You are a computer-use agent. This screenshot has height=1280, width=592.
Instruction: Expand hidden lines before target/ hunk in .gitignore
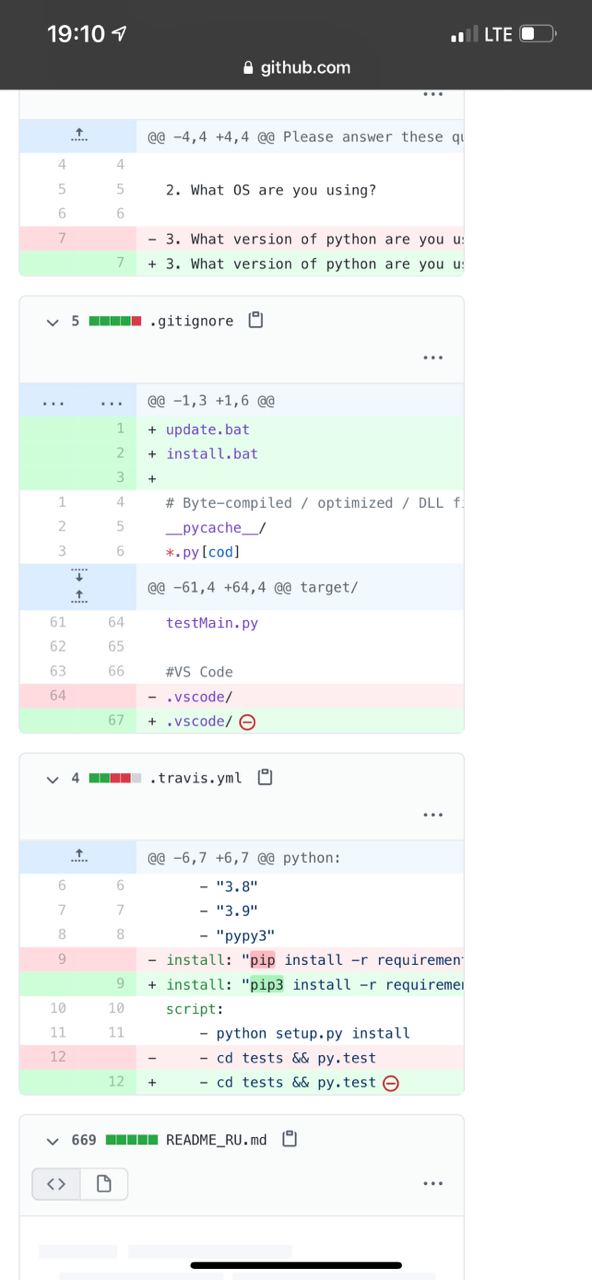[80, 587]
